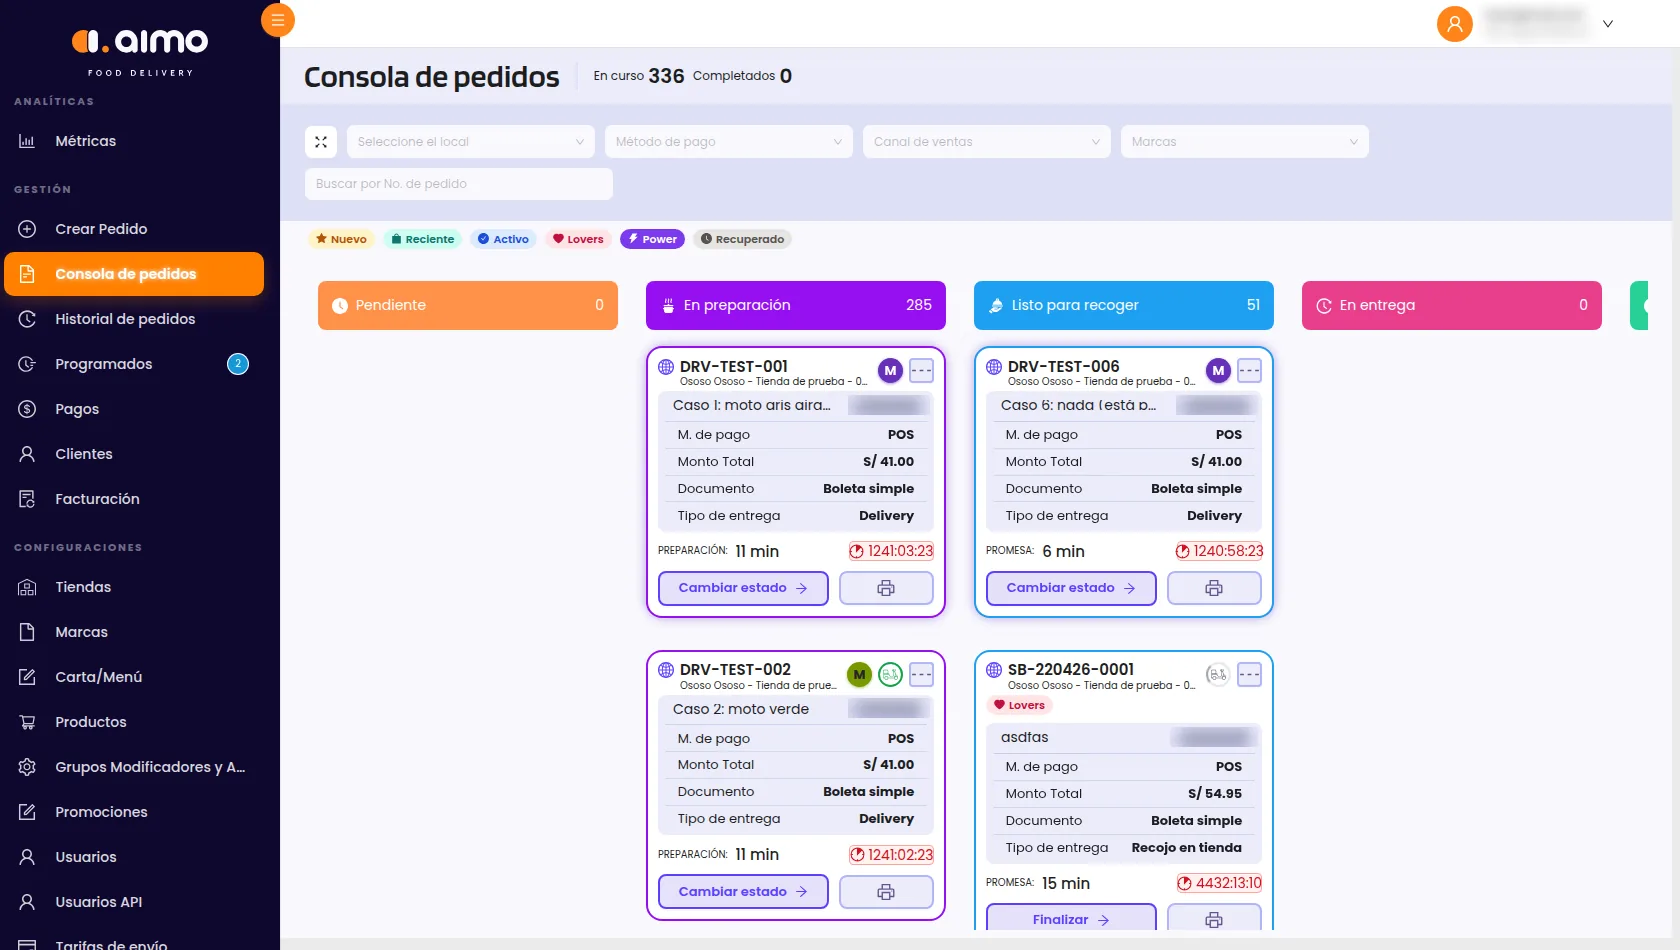
Task: Click the purple M badge on DRV-TEST-001
Action: pyautogui.click(x=890, y=371)
